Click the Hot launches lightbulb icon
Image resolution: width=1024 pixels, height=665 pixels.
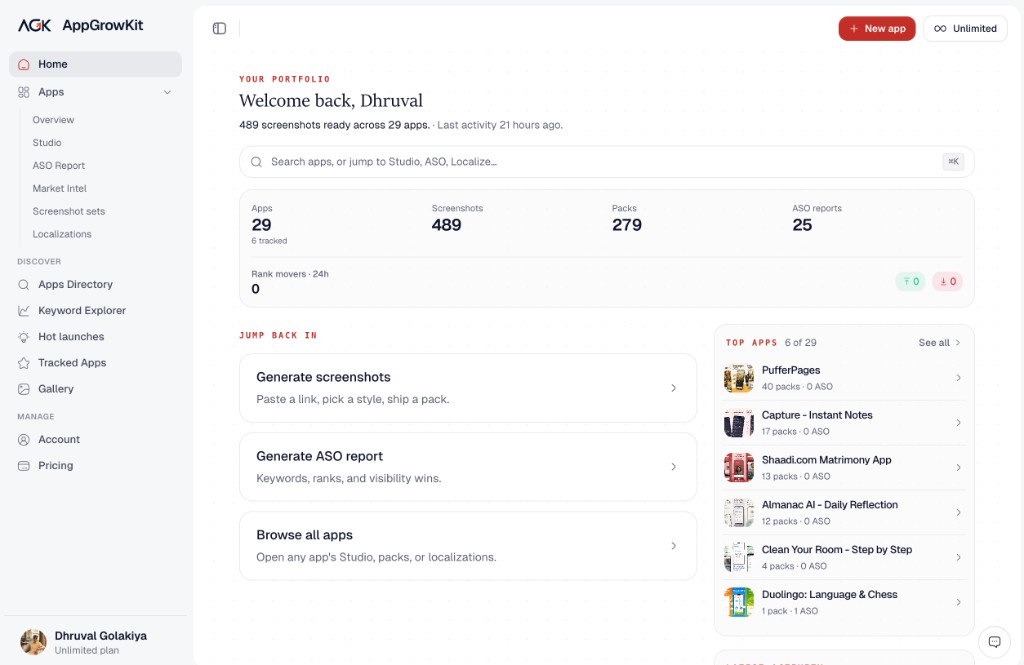pyautogui.click(x=24, y=337)
